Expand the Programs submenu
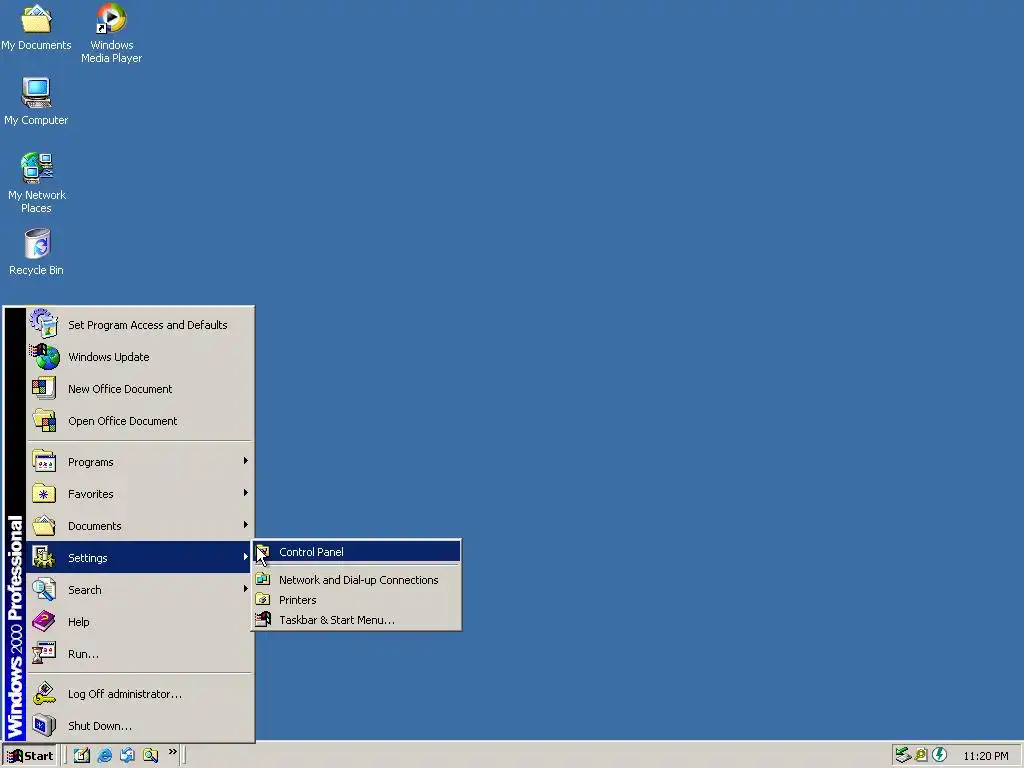The height and width of the screenshot is (768, 1024). [139, 462]
